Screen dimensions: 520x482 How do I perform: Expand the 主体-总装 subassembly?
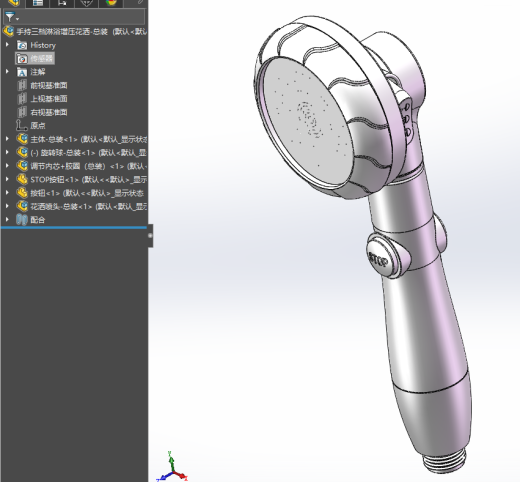(7, 138)
